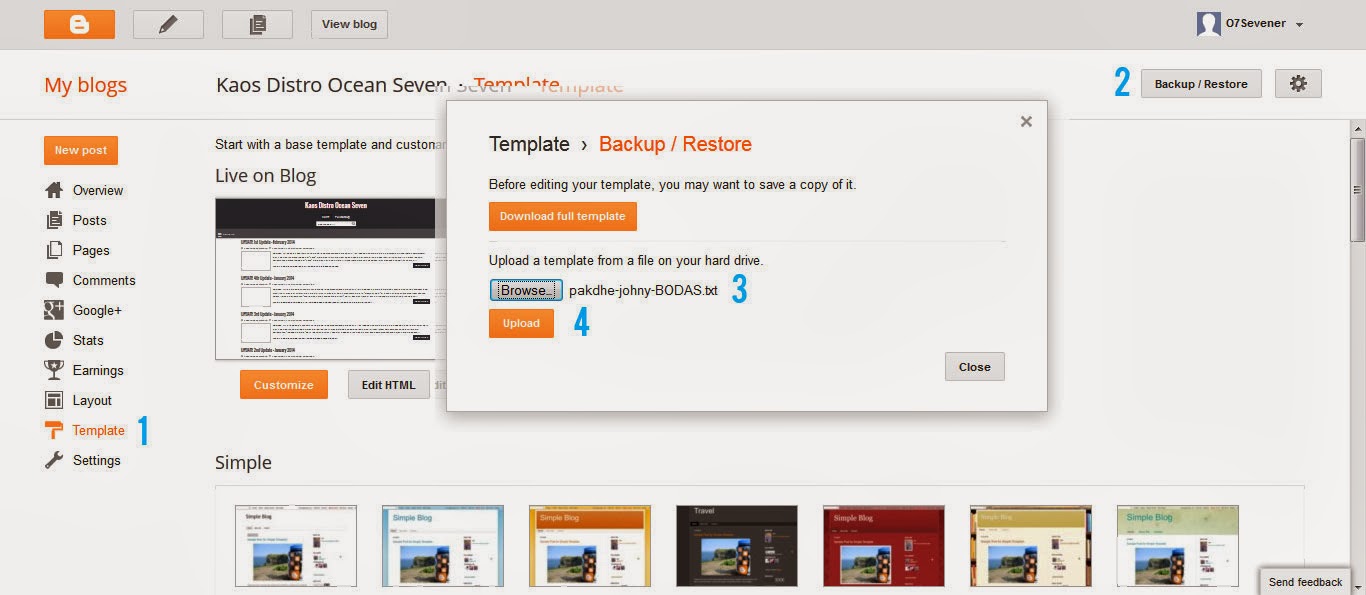Select Layout in the sidebar
The image size is (1366, 595).
(92, 400)
